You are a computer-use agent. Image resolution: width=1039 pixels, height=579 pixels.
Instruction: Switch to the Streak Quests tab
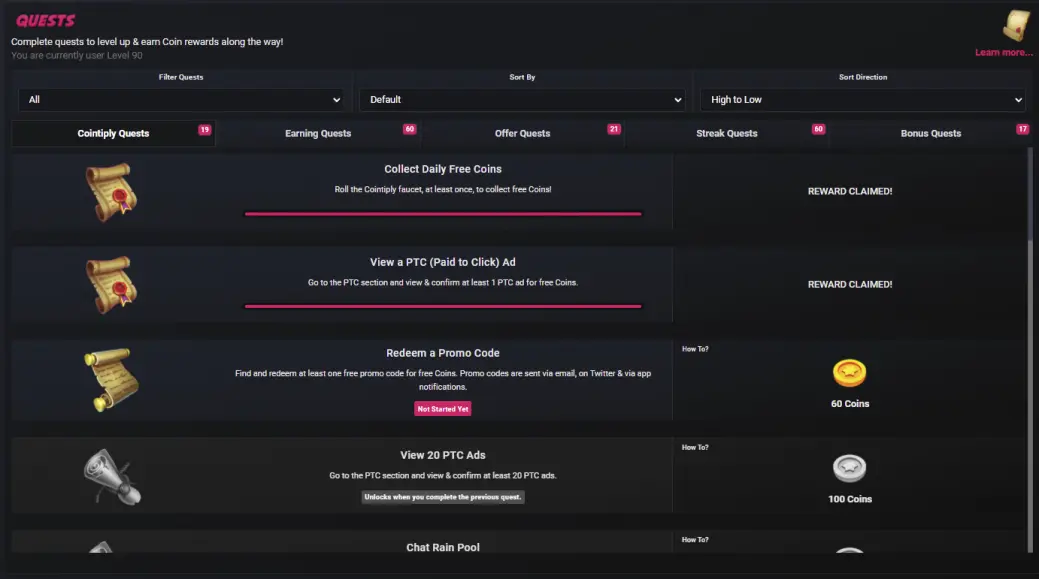click(726, 133)
